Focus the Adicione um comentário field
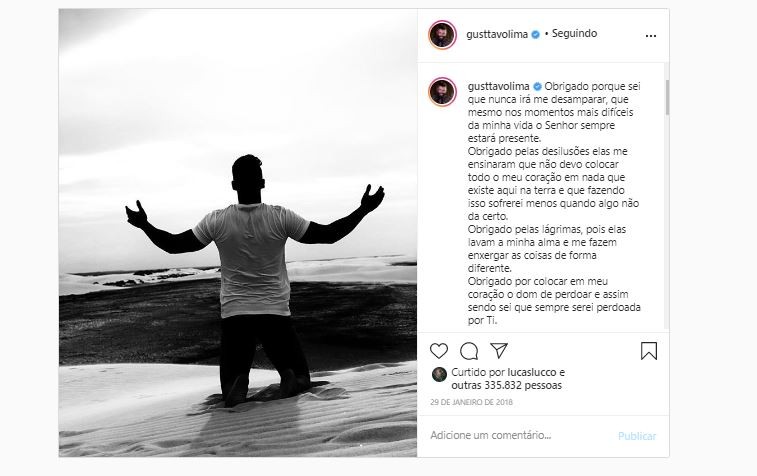 pos(519,435)
